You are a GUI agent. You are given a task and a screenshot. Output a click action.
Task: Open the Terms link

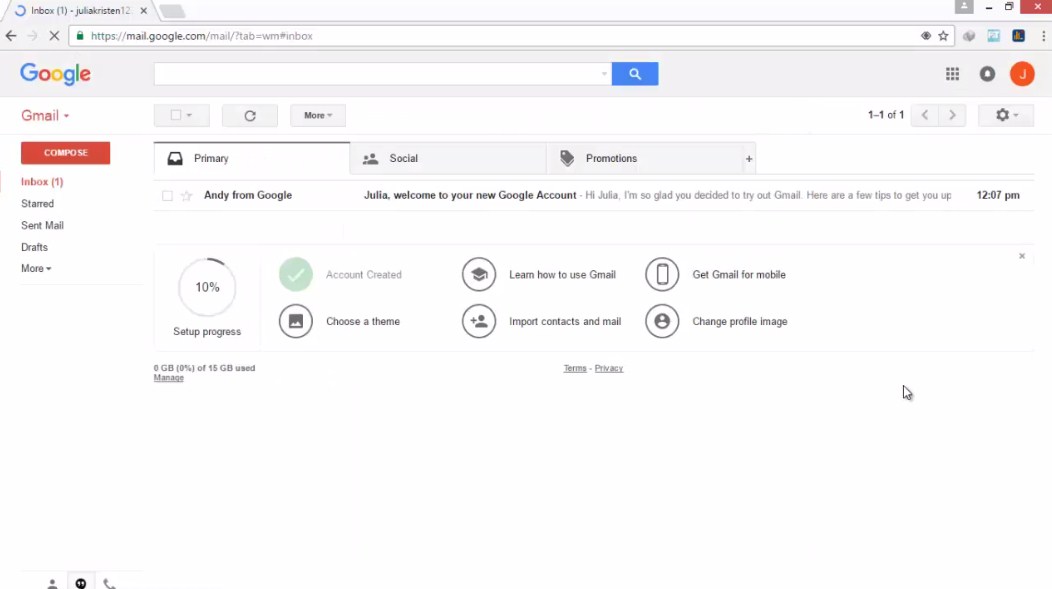(x=575, y=368)
